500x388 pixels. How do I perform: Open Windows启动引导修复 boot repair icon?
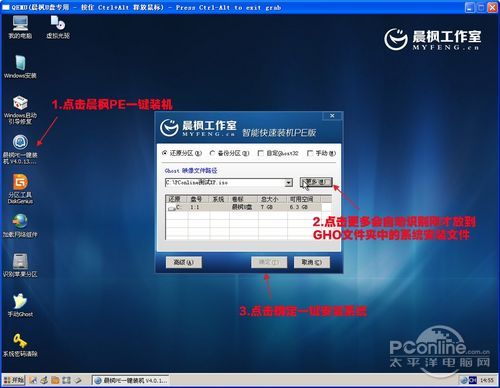20,110
